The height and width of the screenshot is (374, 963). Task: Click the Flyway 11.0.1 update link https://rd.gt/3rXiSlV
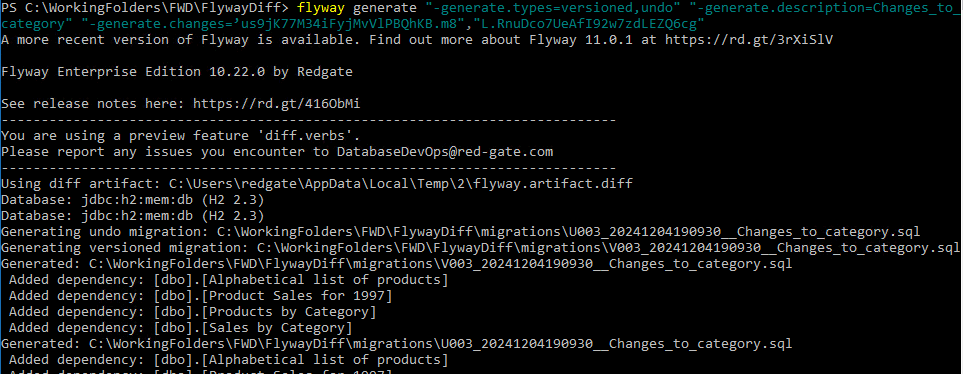click(x=749, y=40)
